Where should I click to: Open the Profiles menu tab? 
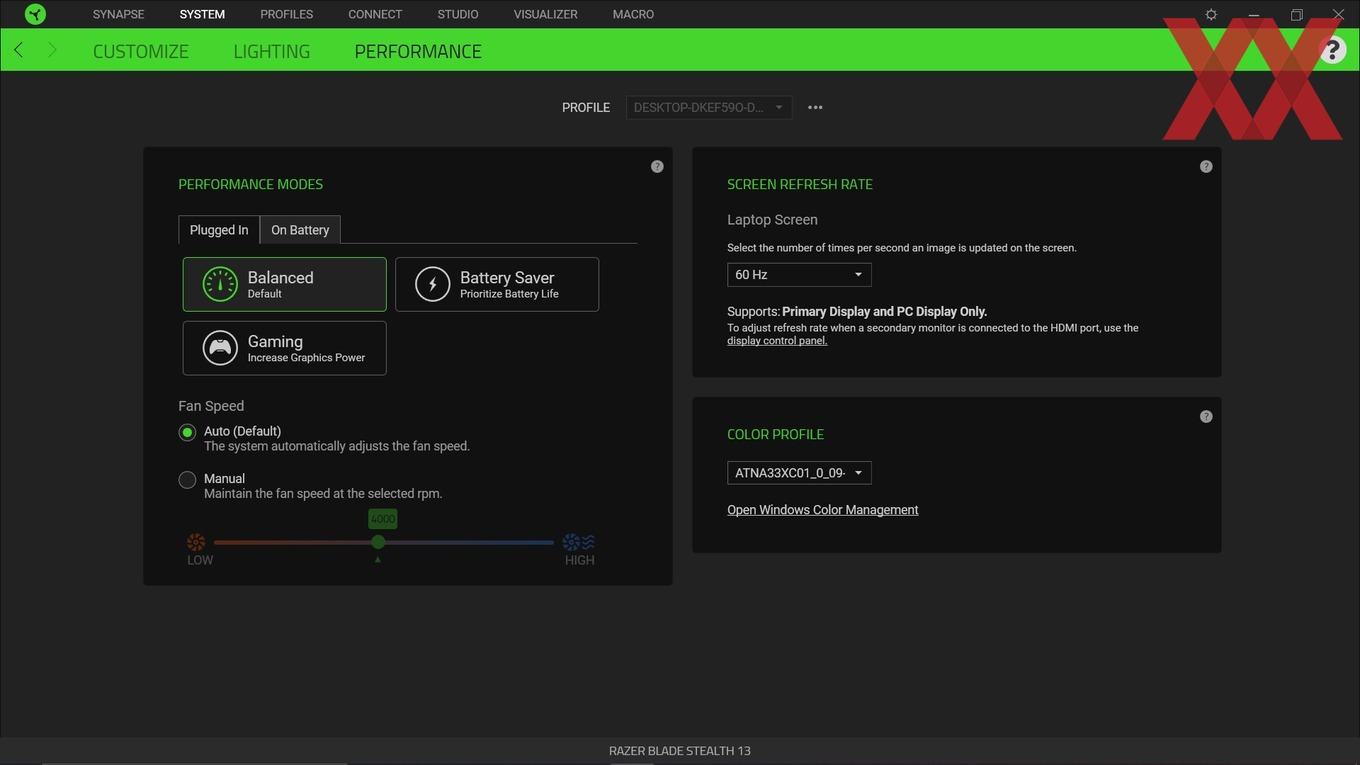click(287, 14)
